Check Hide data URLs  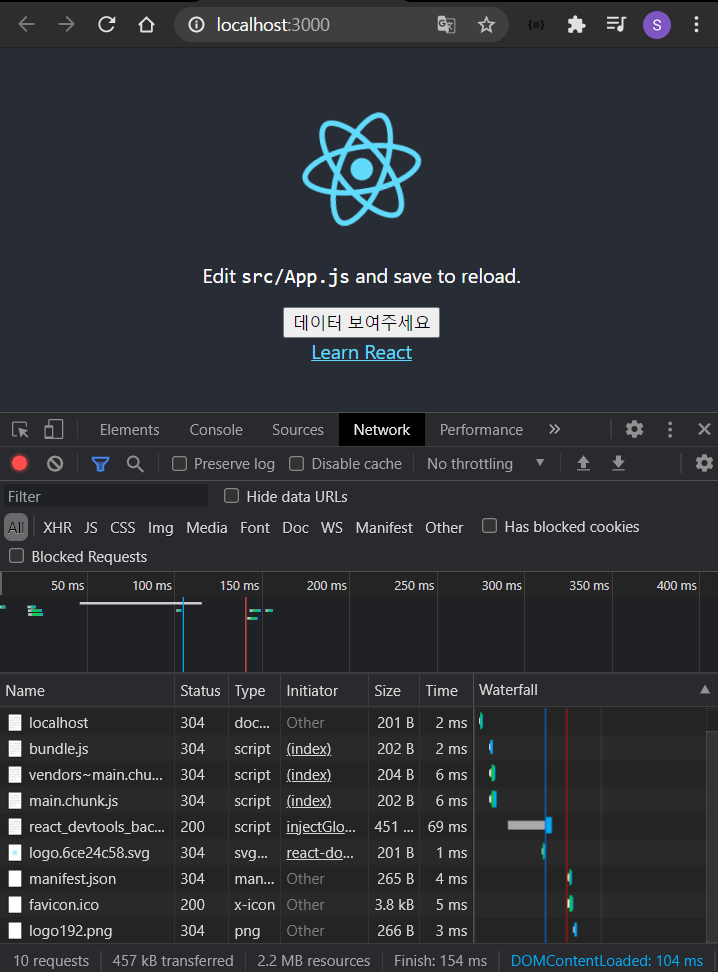231,496
